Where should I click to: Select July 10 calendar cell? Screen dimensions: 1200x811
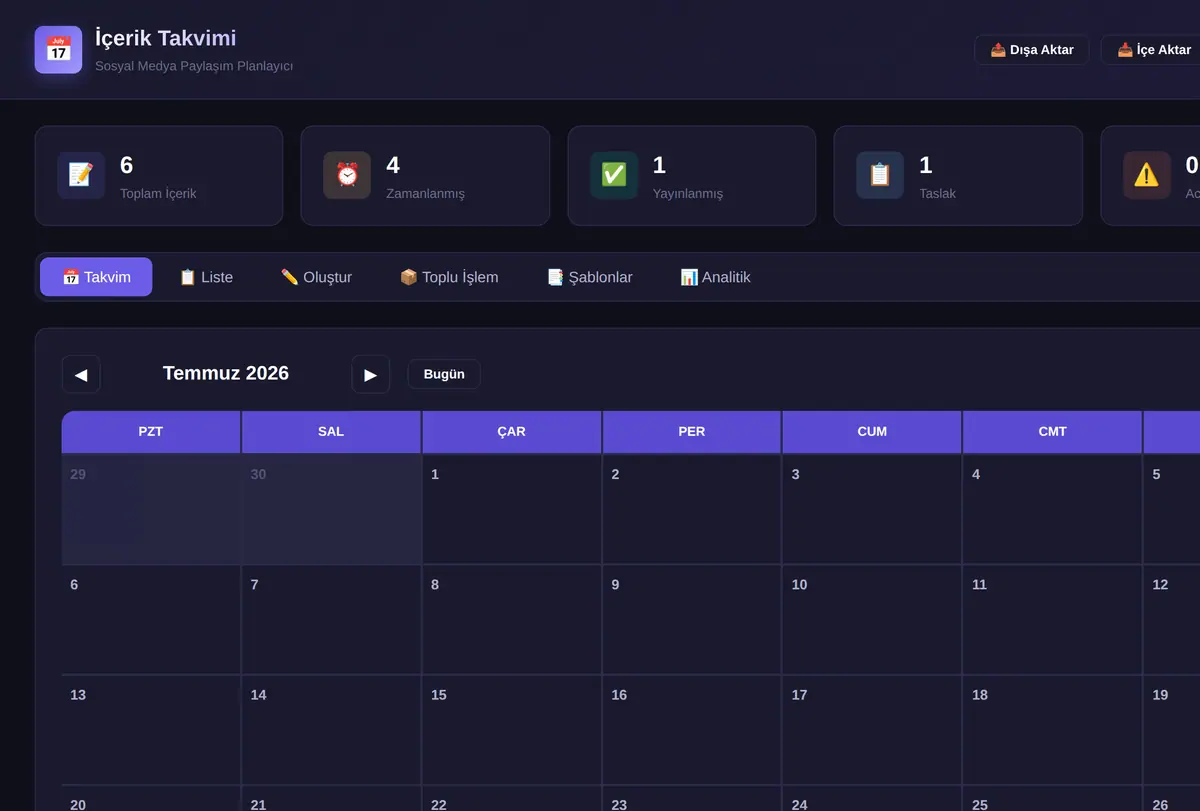coord(872,620)
